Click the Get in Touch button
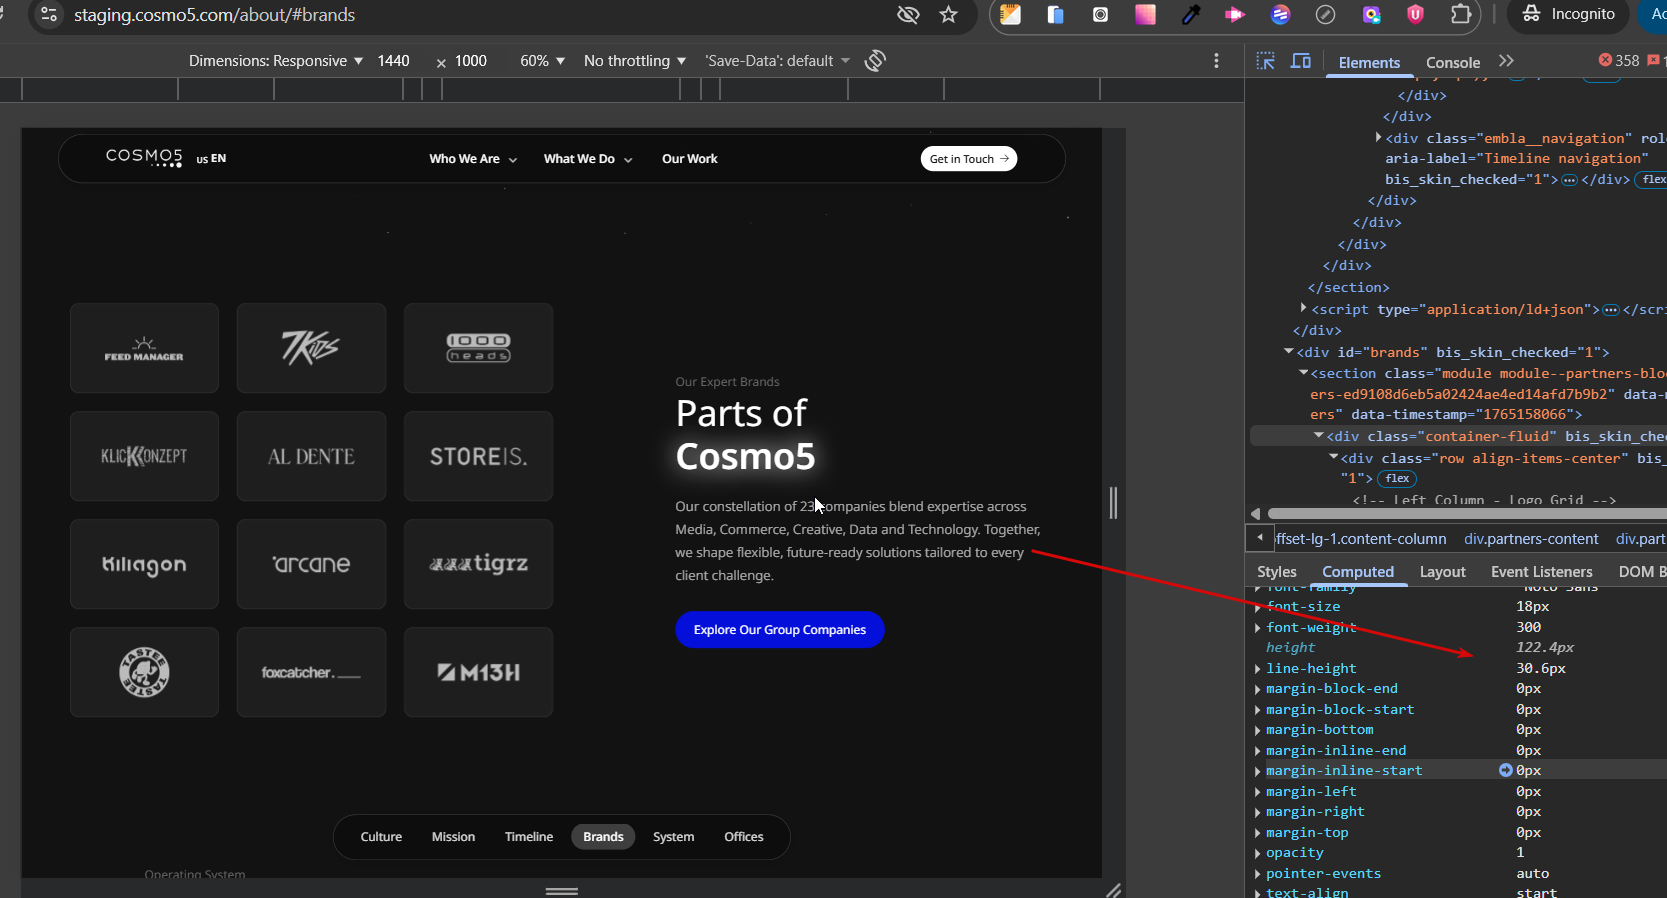1667x898 pixels. point(968,159)
